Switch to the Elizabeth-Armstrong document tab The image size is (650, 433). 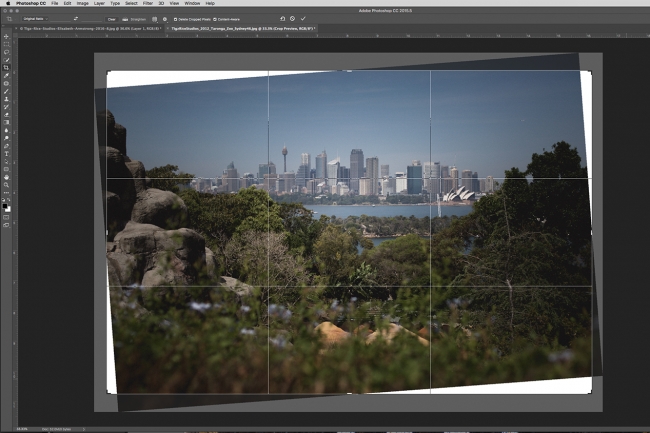pyautogui.click(x=90, y=29)
